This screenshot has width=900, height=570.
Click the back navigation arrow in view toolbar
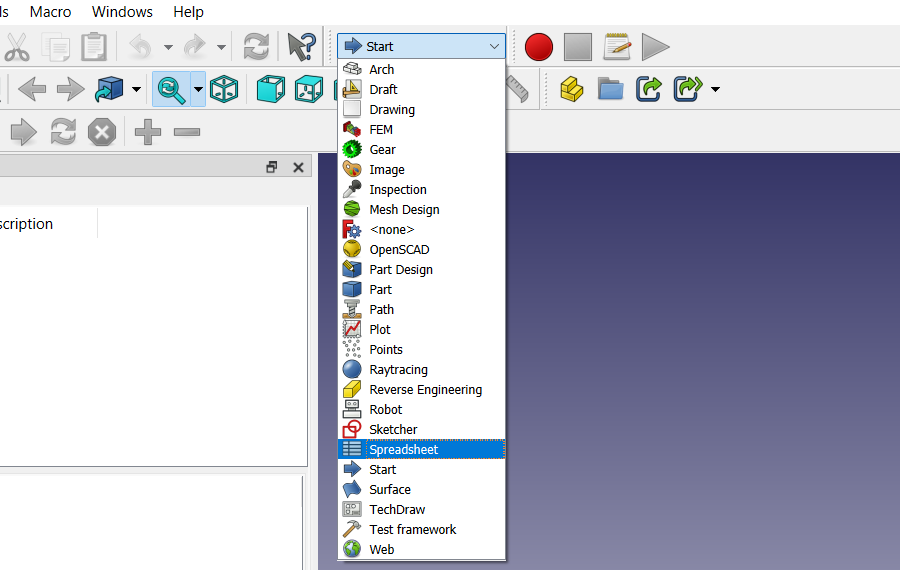pyautogui.click(x=32, y=90)
